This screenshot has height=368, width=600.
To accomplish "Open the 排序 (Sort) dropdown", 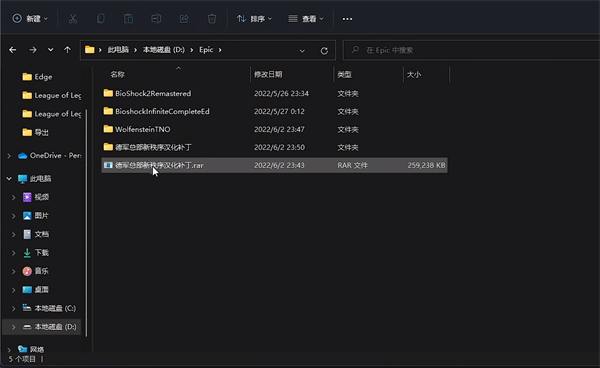I will (254, 18).
